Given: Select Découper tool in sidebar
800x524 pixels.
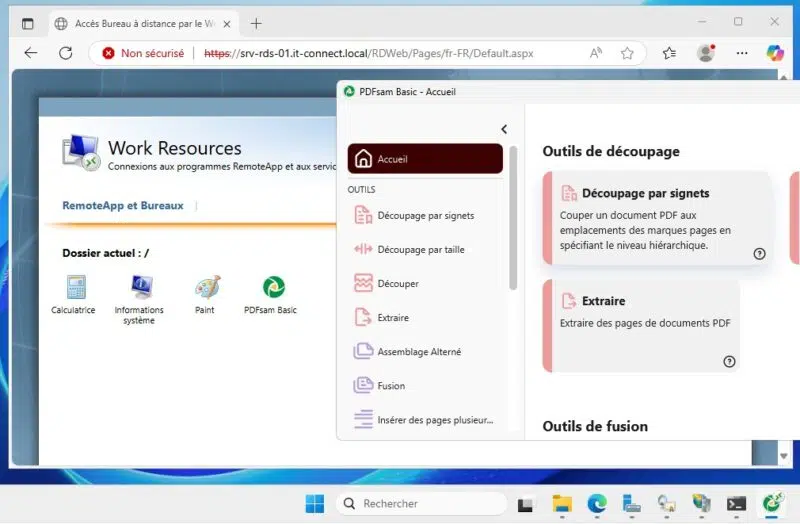Looking at the screenshot, I should pyautogui.click(x=425, y=284).
